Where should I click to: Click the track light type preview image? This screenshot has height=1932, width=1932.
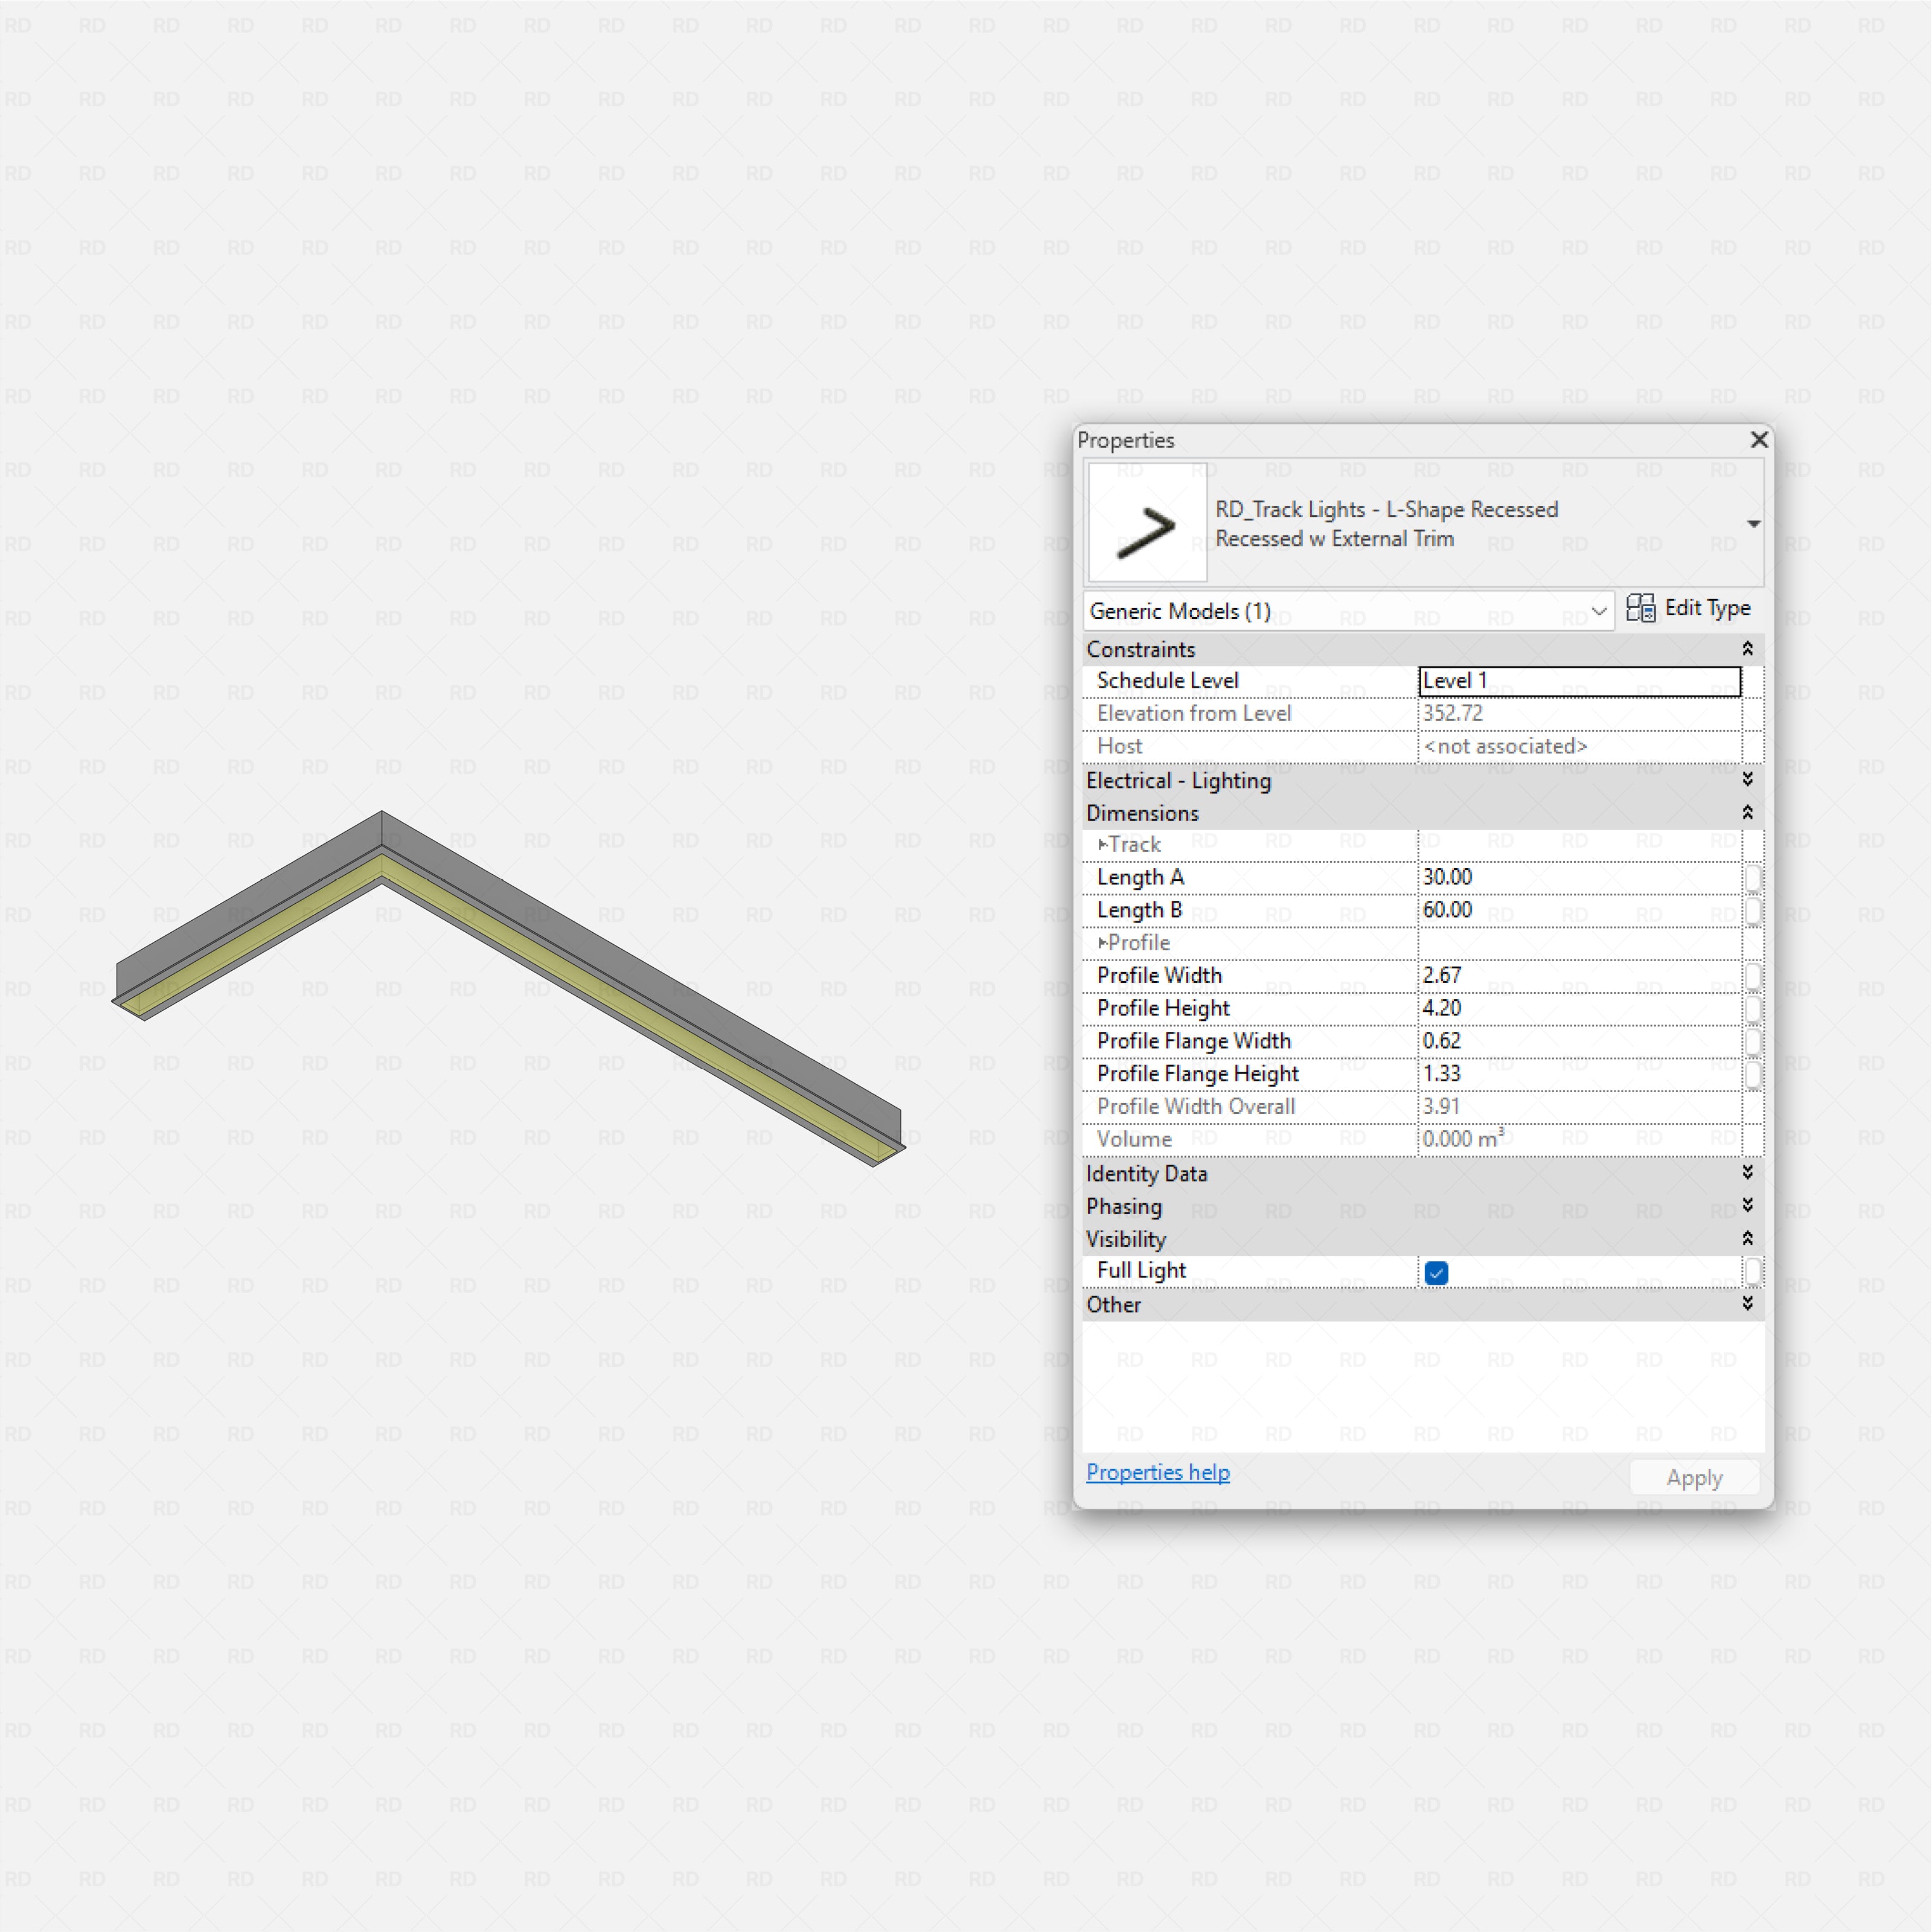tap(1147, 523)
